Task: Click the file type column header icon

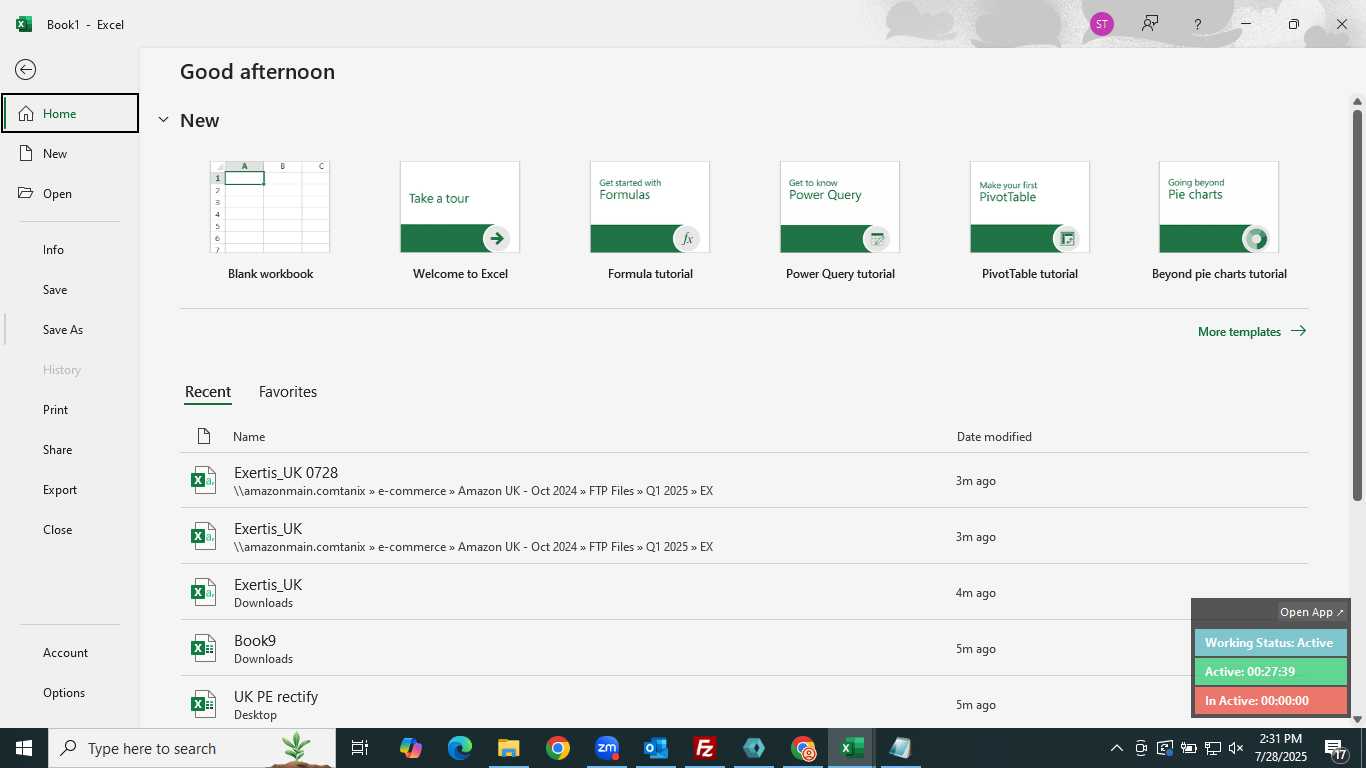Action: coord(204,436)
